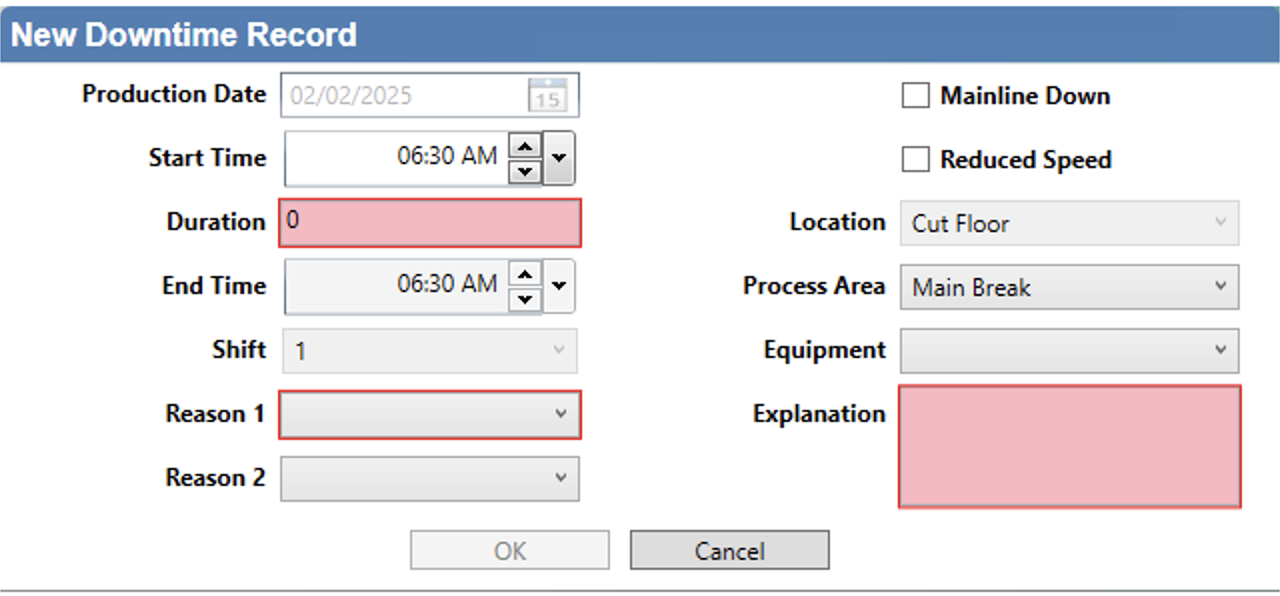Click into the Duration input field
1280x596 pixels.
coord(430,223)
